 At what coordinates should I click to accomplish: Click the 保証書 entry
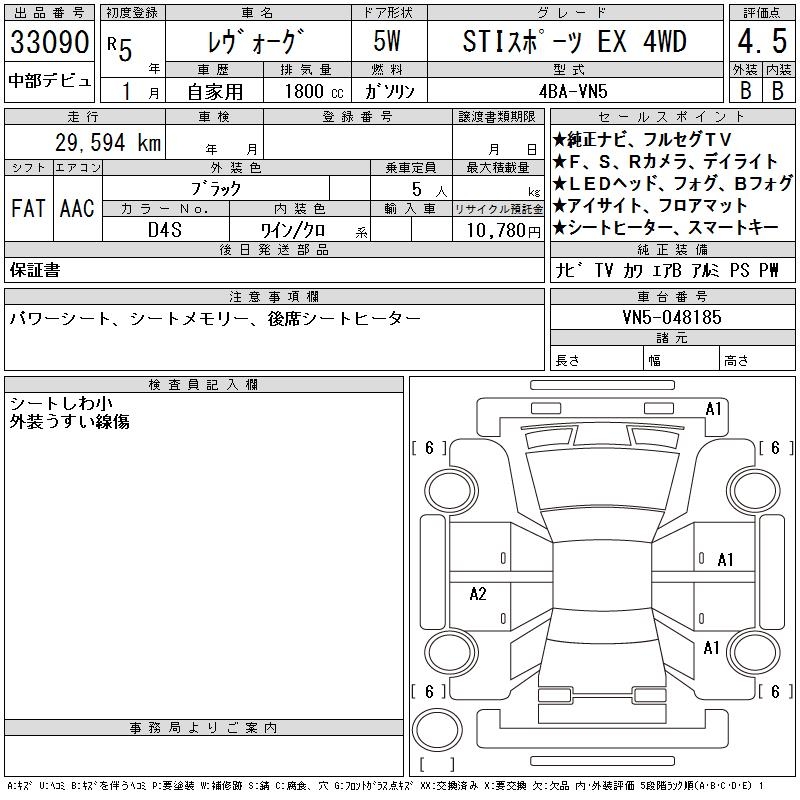[x=35, y=270]
